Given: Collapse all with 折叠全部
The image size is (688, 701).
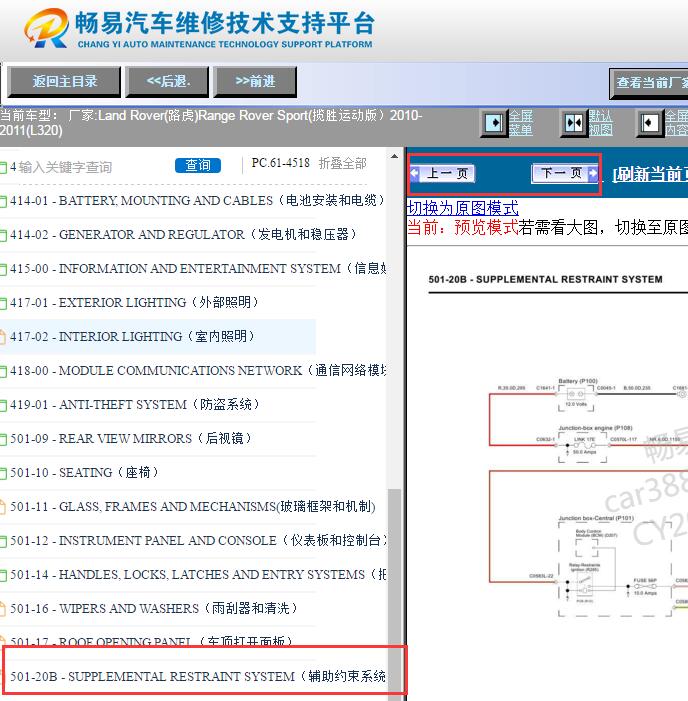Looking at the screenshot, I should click(x=342, y=164).
